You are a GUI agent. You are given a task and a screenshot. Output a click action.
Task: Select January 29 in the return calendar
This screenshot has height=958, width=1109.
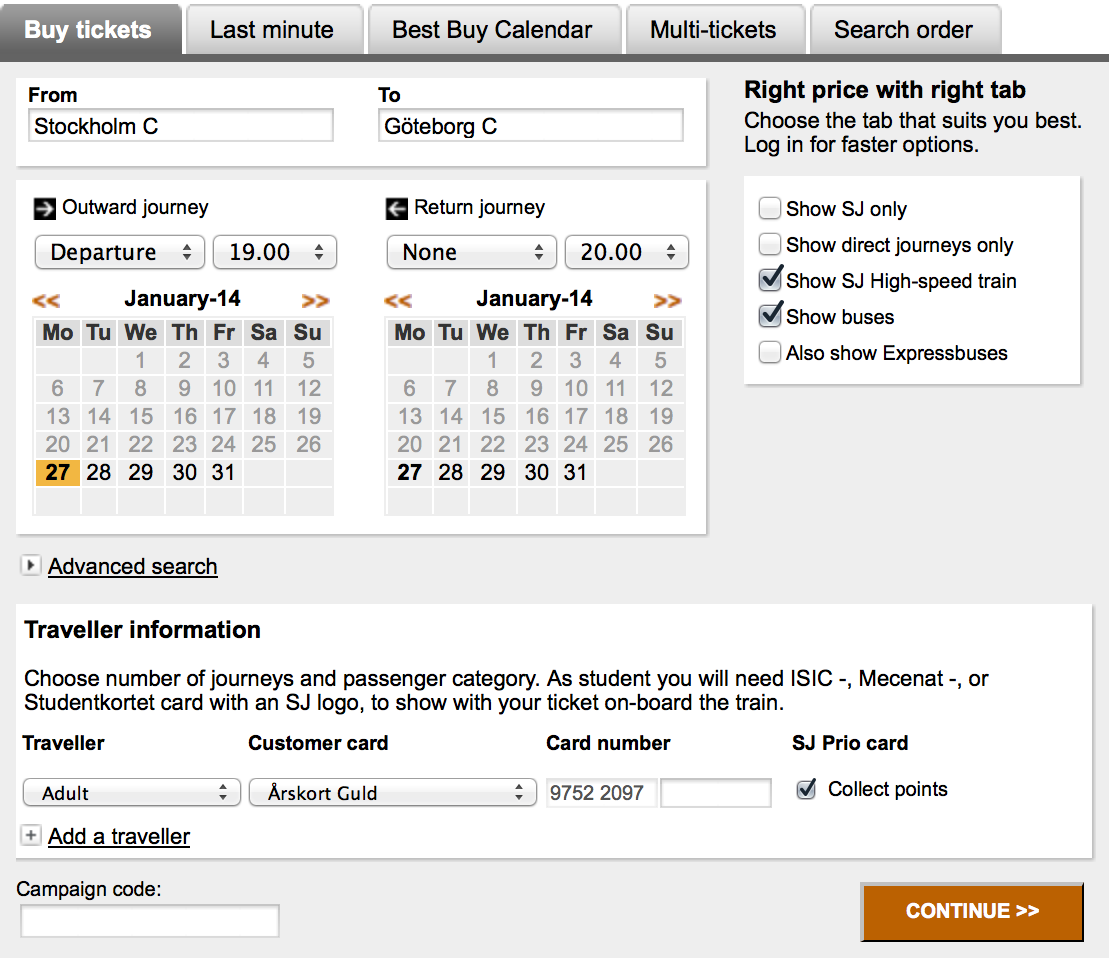[493, 472]
